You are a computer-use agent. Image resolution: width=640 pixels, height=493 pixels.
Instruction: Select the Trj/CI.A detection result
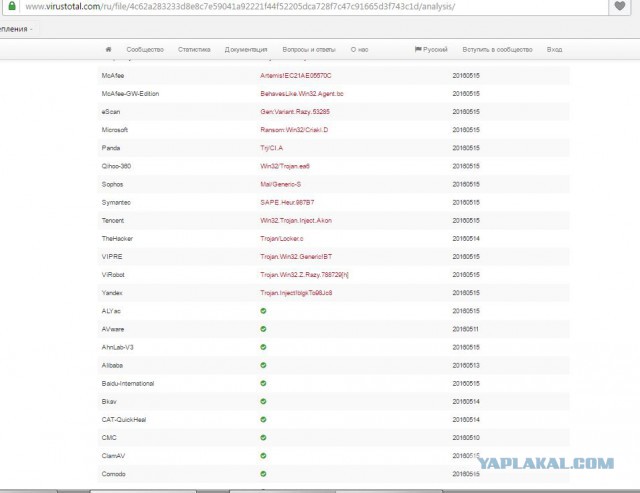coord(271,148)
